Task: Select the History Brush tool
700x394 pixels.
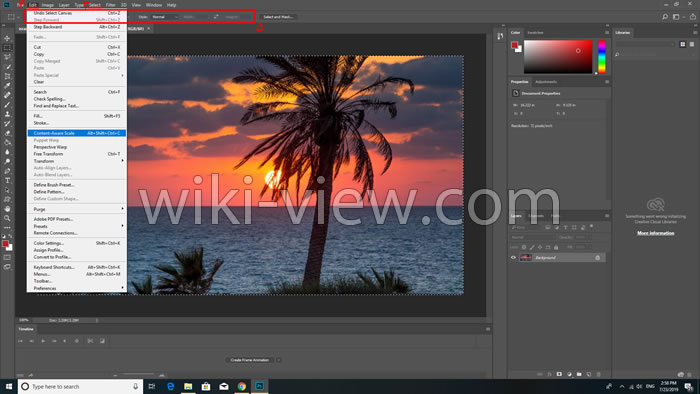Action: 7,124
